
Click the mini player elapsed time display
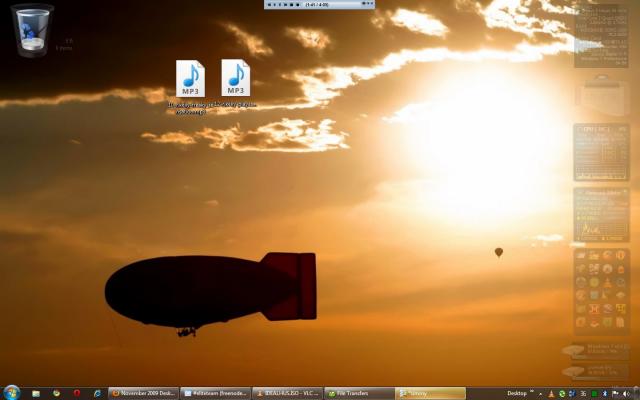(317, 4)
